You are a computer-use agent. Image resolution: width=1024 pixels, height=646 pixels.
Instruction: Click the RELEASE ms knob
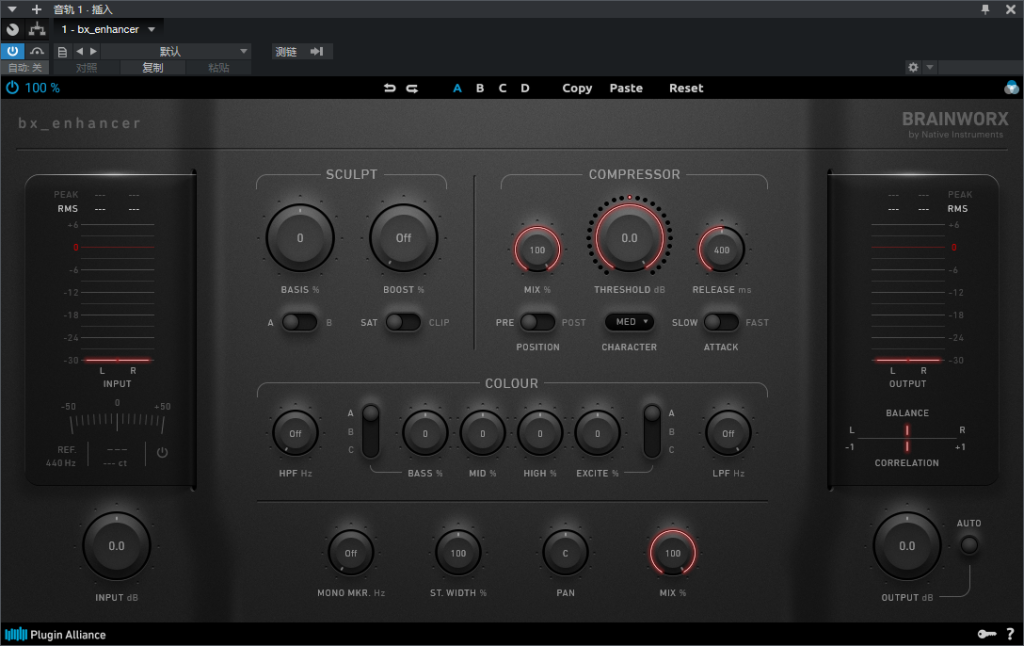click(722, 250)
